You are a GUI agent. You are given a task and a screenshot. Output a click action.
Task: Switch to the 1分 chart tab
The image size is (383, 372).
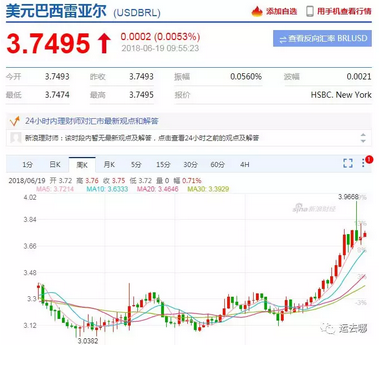tap(28, 164)
